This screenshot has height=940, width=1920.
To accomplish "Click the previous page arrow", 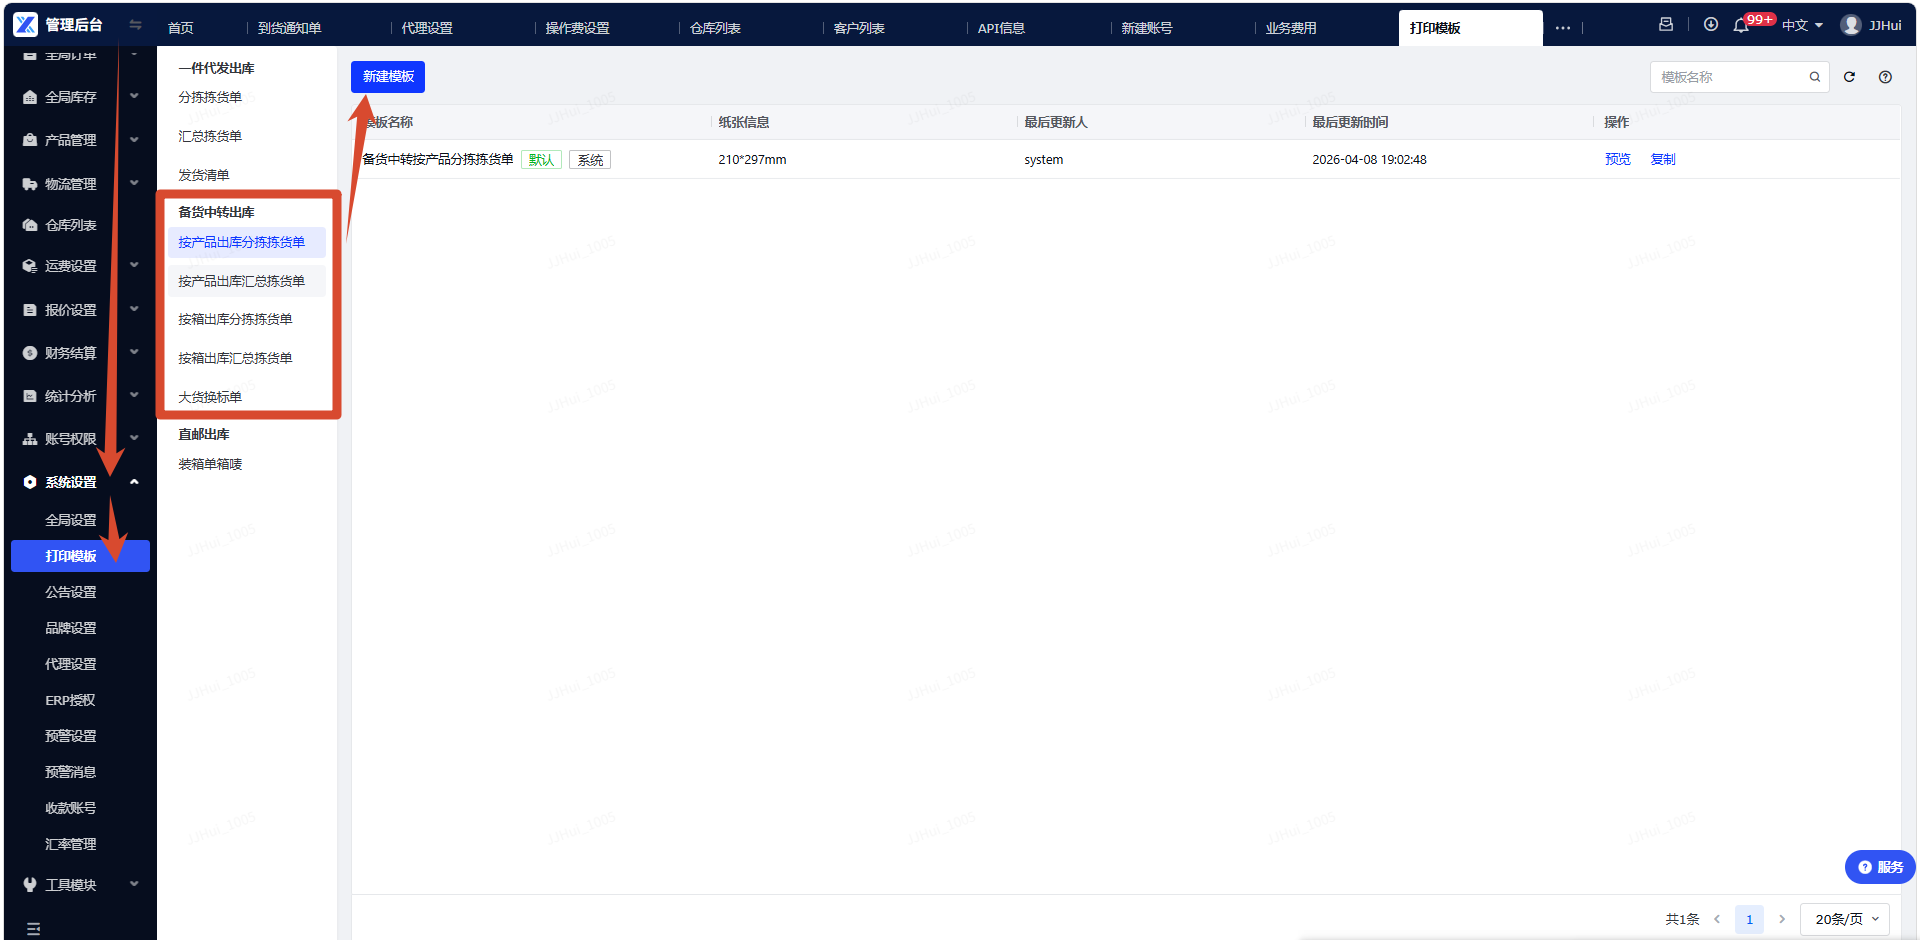I will pyautogui.click(x=1717, y=919).
